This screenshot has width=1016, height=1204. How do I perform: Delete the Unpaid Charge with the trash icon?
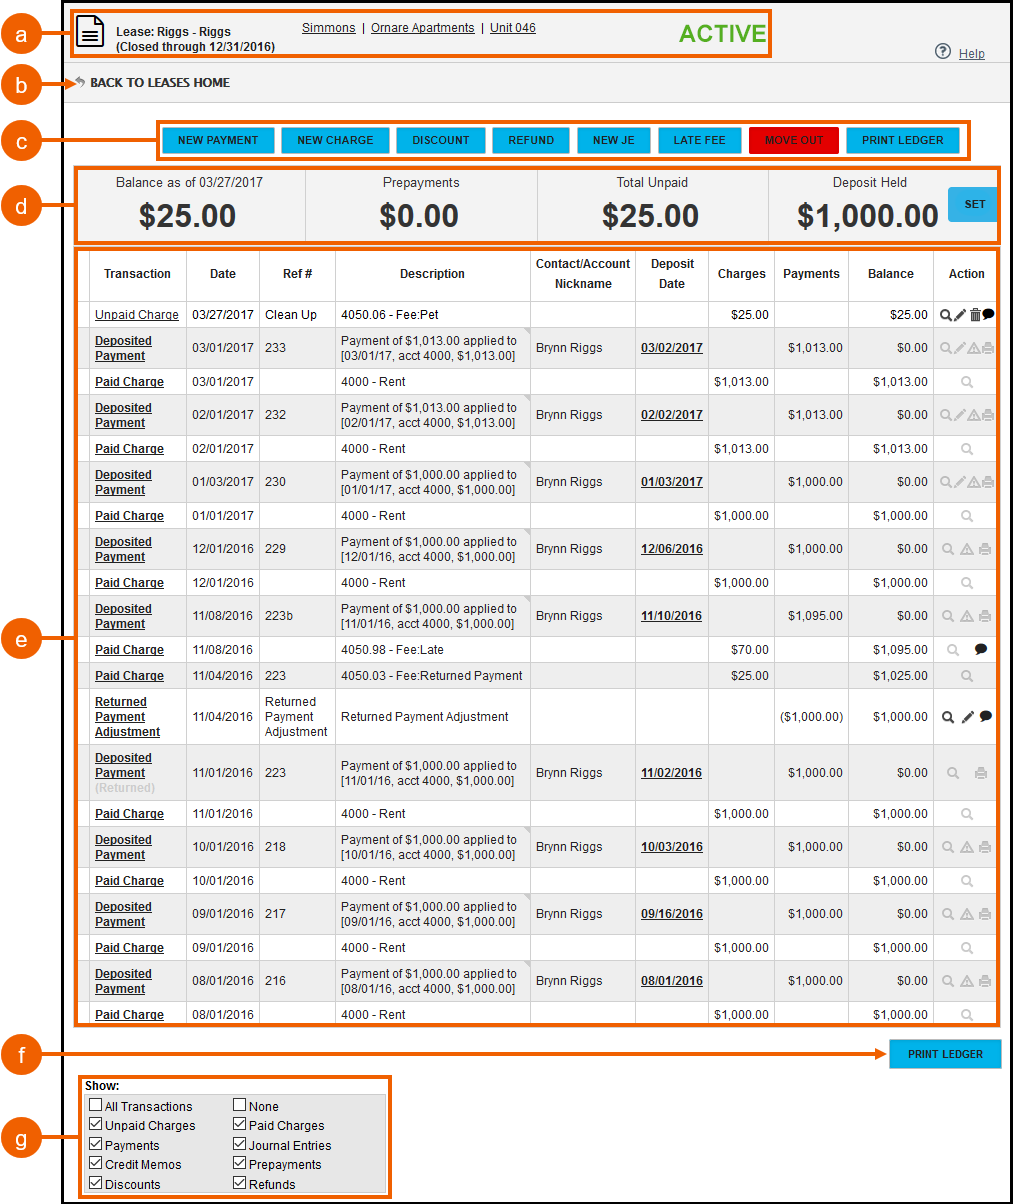[975, 314]
